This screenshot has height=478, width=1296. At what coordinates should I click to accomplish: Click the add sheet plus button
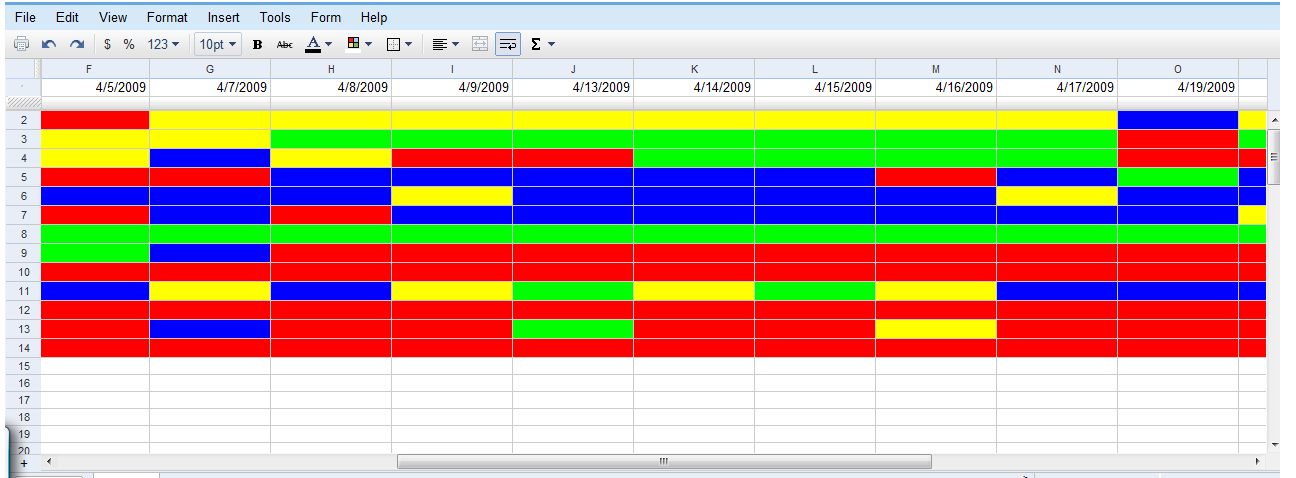tap(24, 463)
